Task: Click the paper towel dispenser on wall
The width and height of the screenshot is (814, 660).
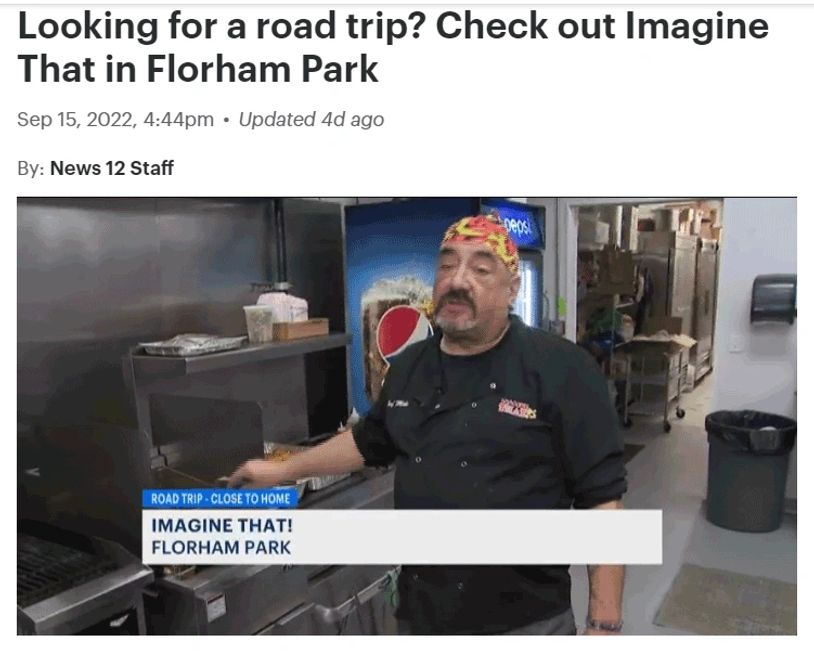Action: [773, 298]
